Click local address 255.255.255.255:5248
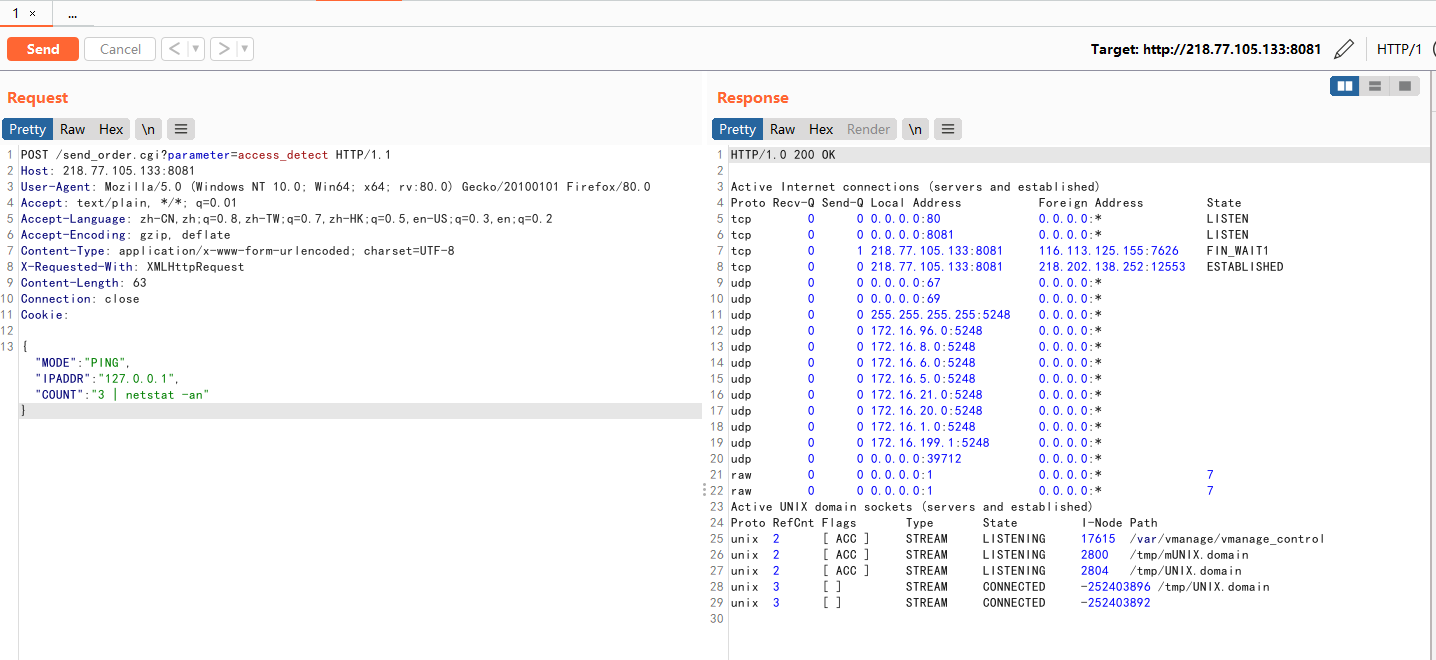This screenshot has width=1436, height=660. (x=941, y=315)
